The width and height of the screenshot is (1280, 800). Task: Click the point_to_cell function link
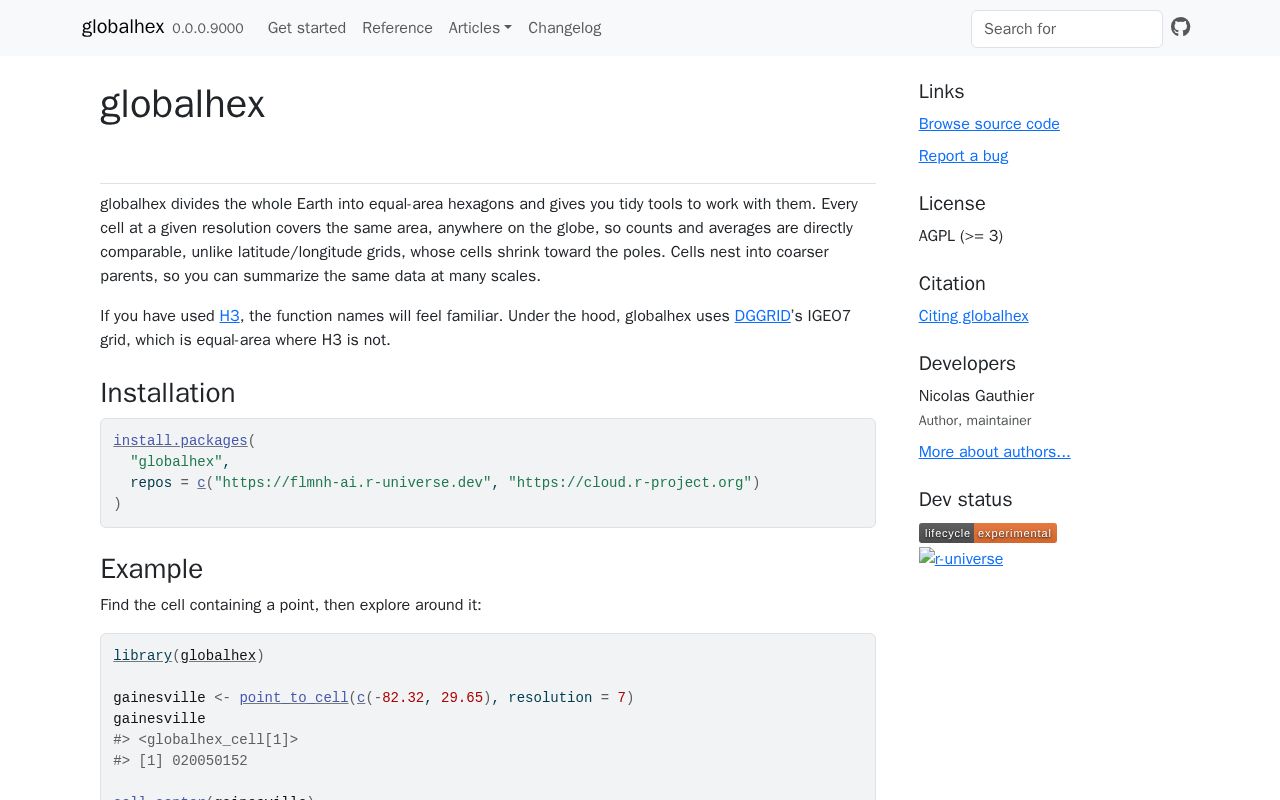point(294,698)
